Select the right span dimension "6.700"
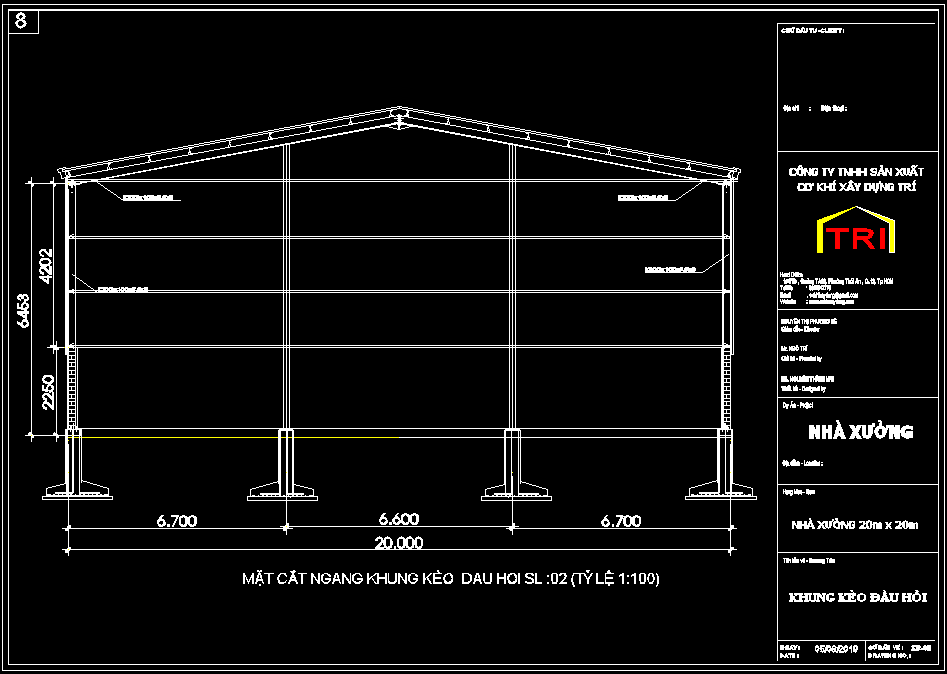Image resolution: width=947 pixels, height=674 pixels. 620,520
